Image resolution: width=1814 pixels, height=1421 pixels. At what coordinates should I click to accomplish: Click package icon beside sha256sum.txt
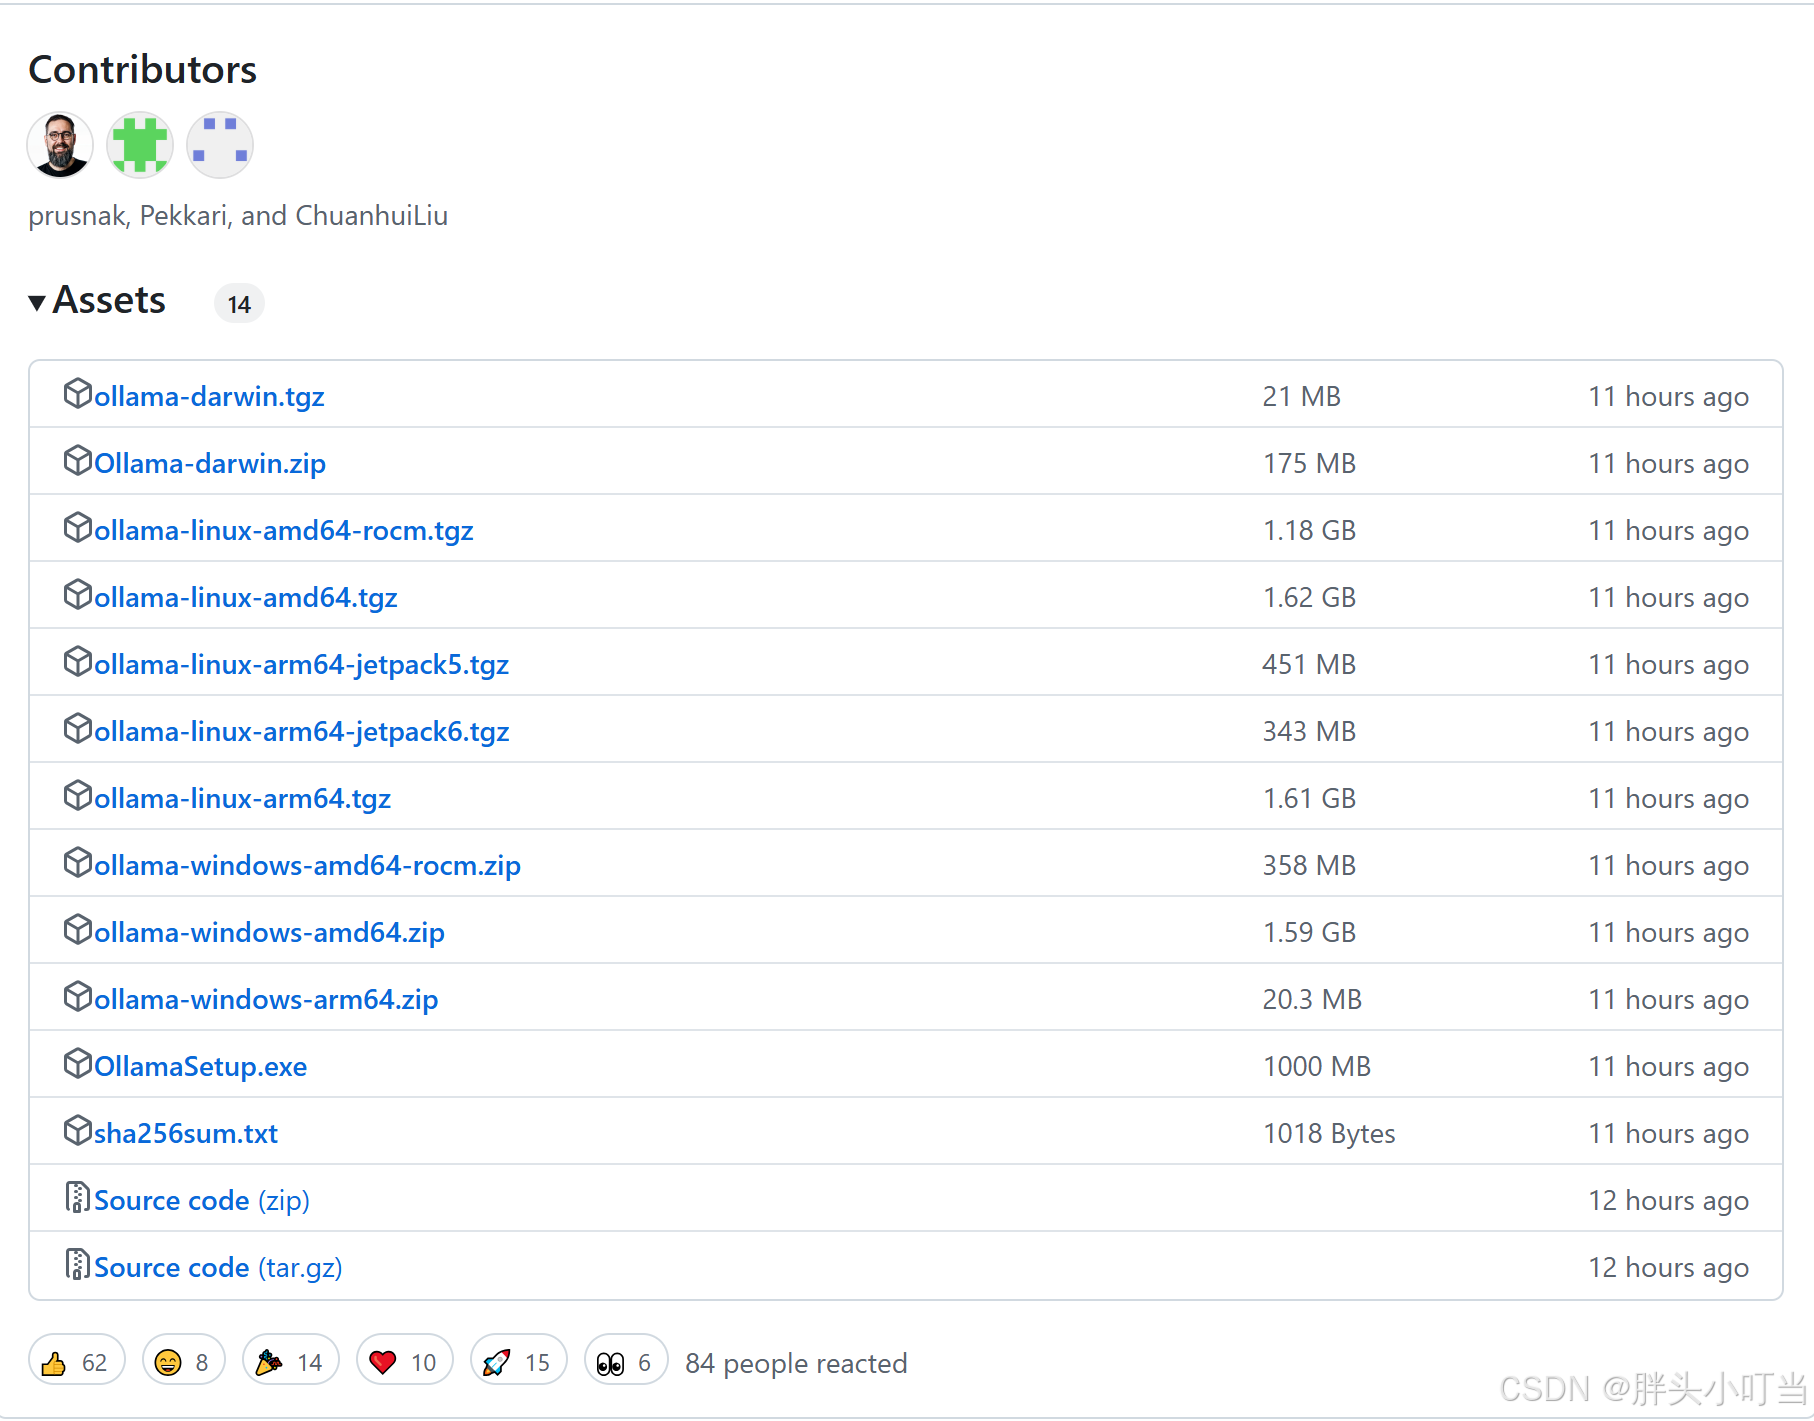click(x=78, y=1131)
